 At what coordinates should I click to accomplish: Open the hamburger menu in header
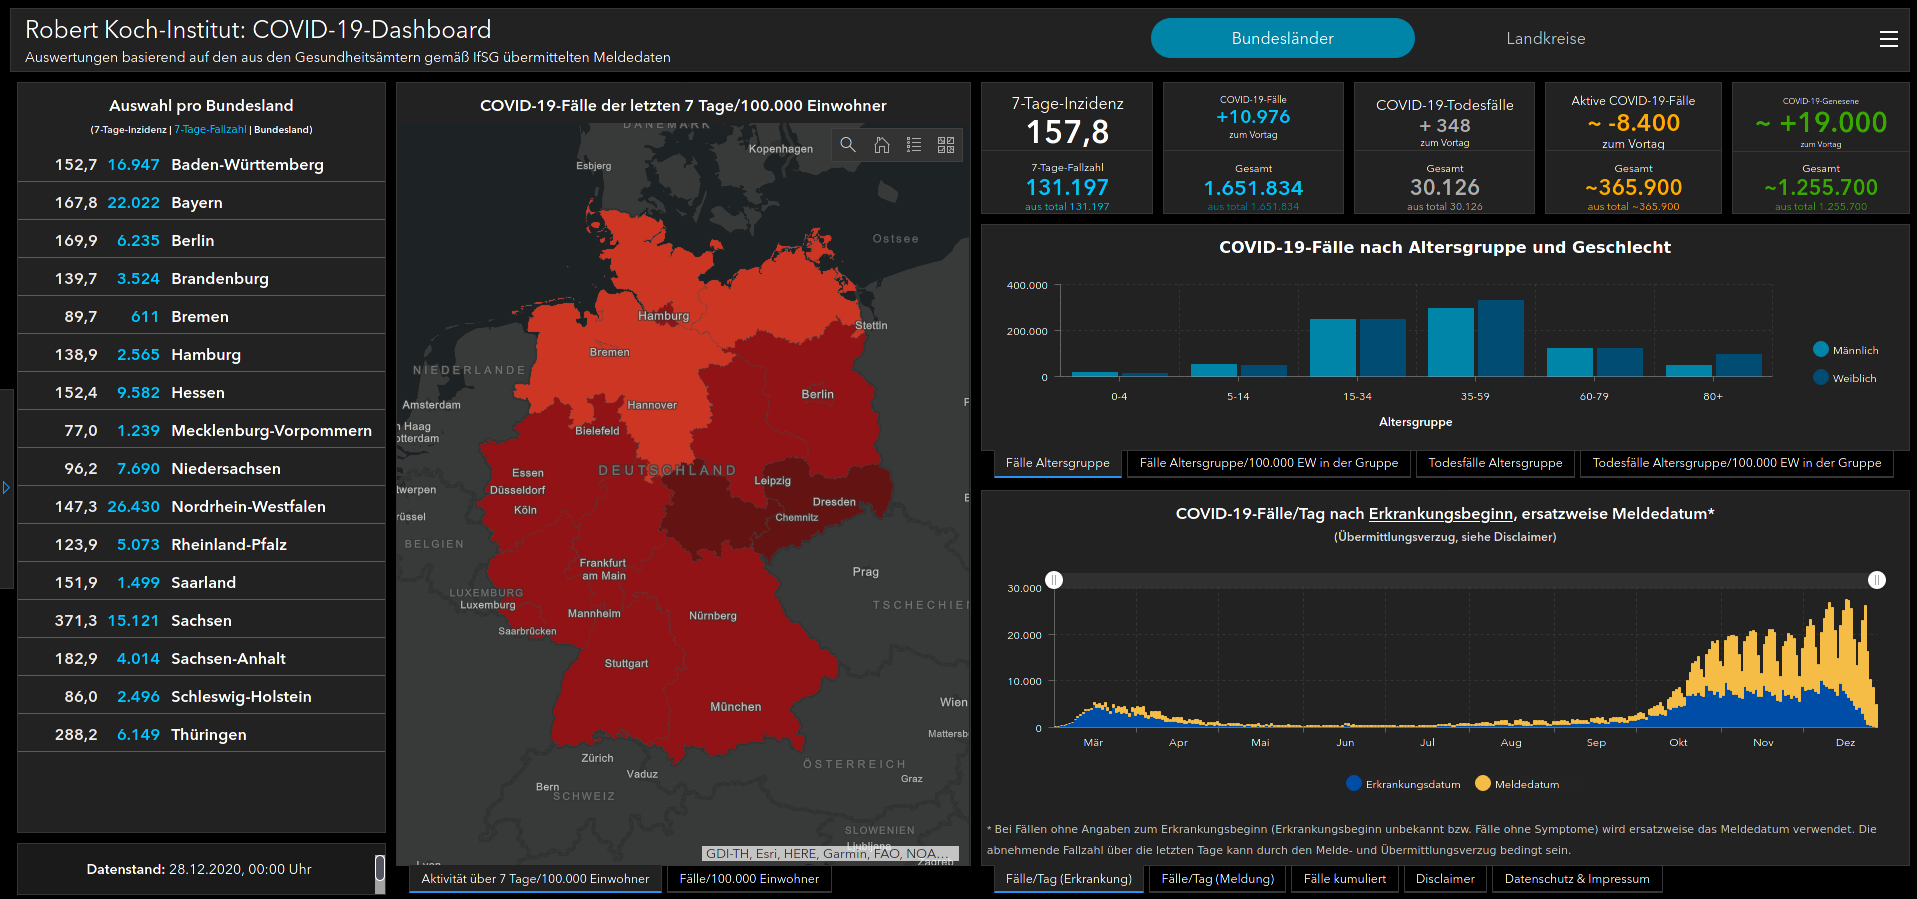(1888, 39)
